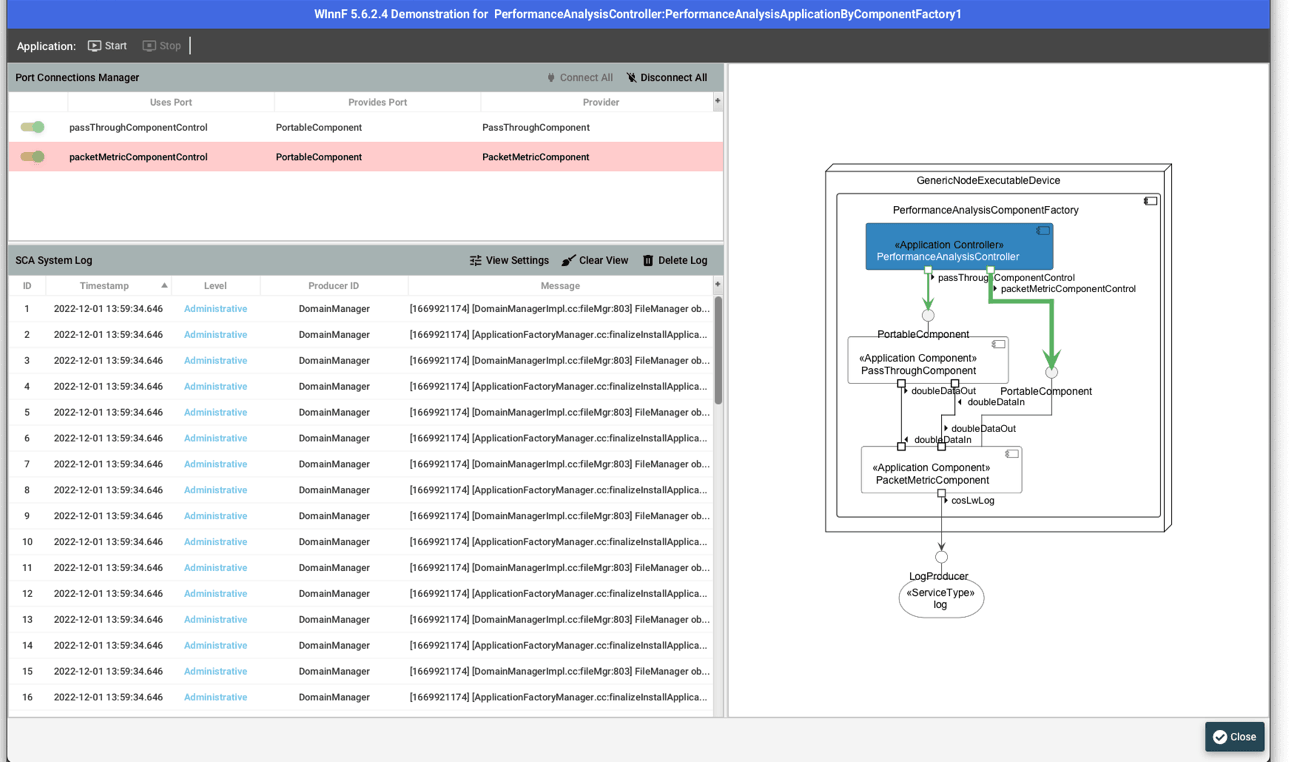Click the LogProducer log service ellipse
This screenshot has width=1295, height=762.
tap(940, 597)
